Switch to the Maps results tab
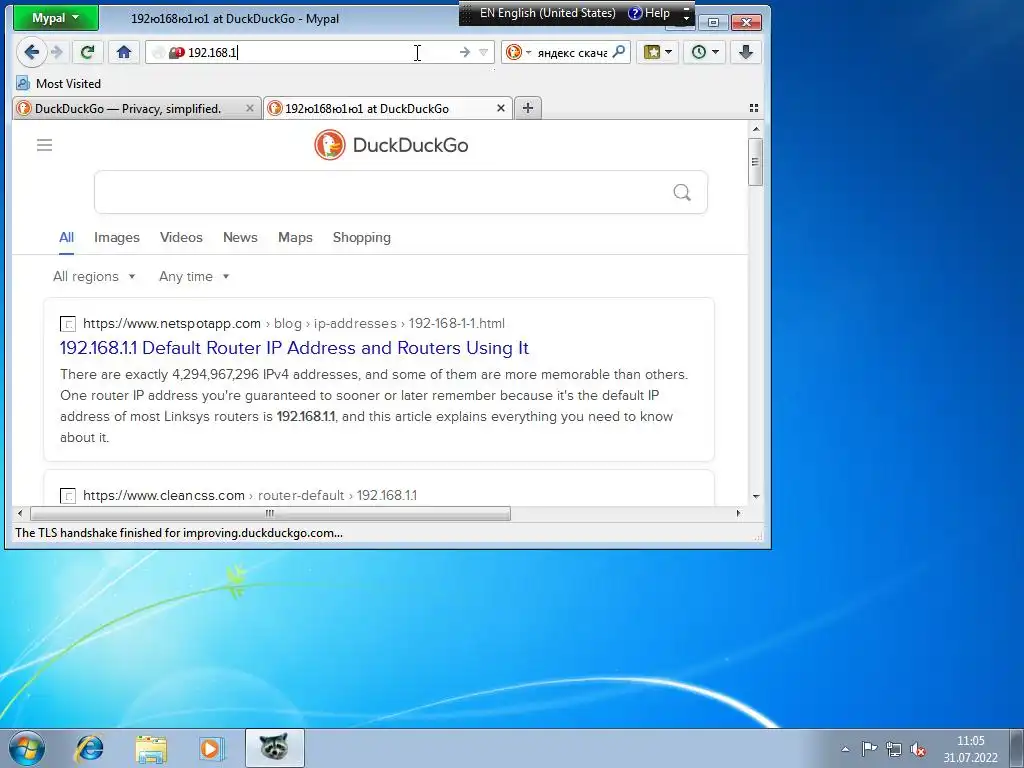Screen dimensions: 1024x768 (x=295, y=238)
